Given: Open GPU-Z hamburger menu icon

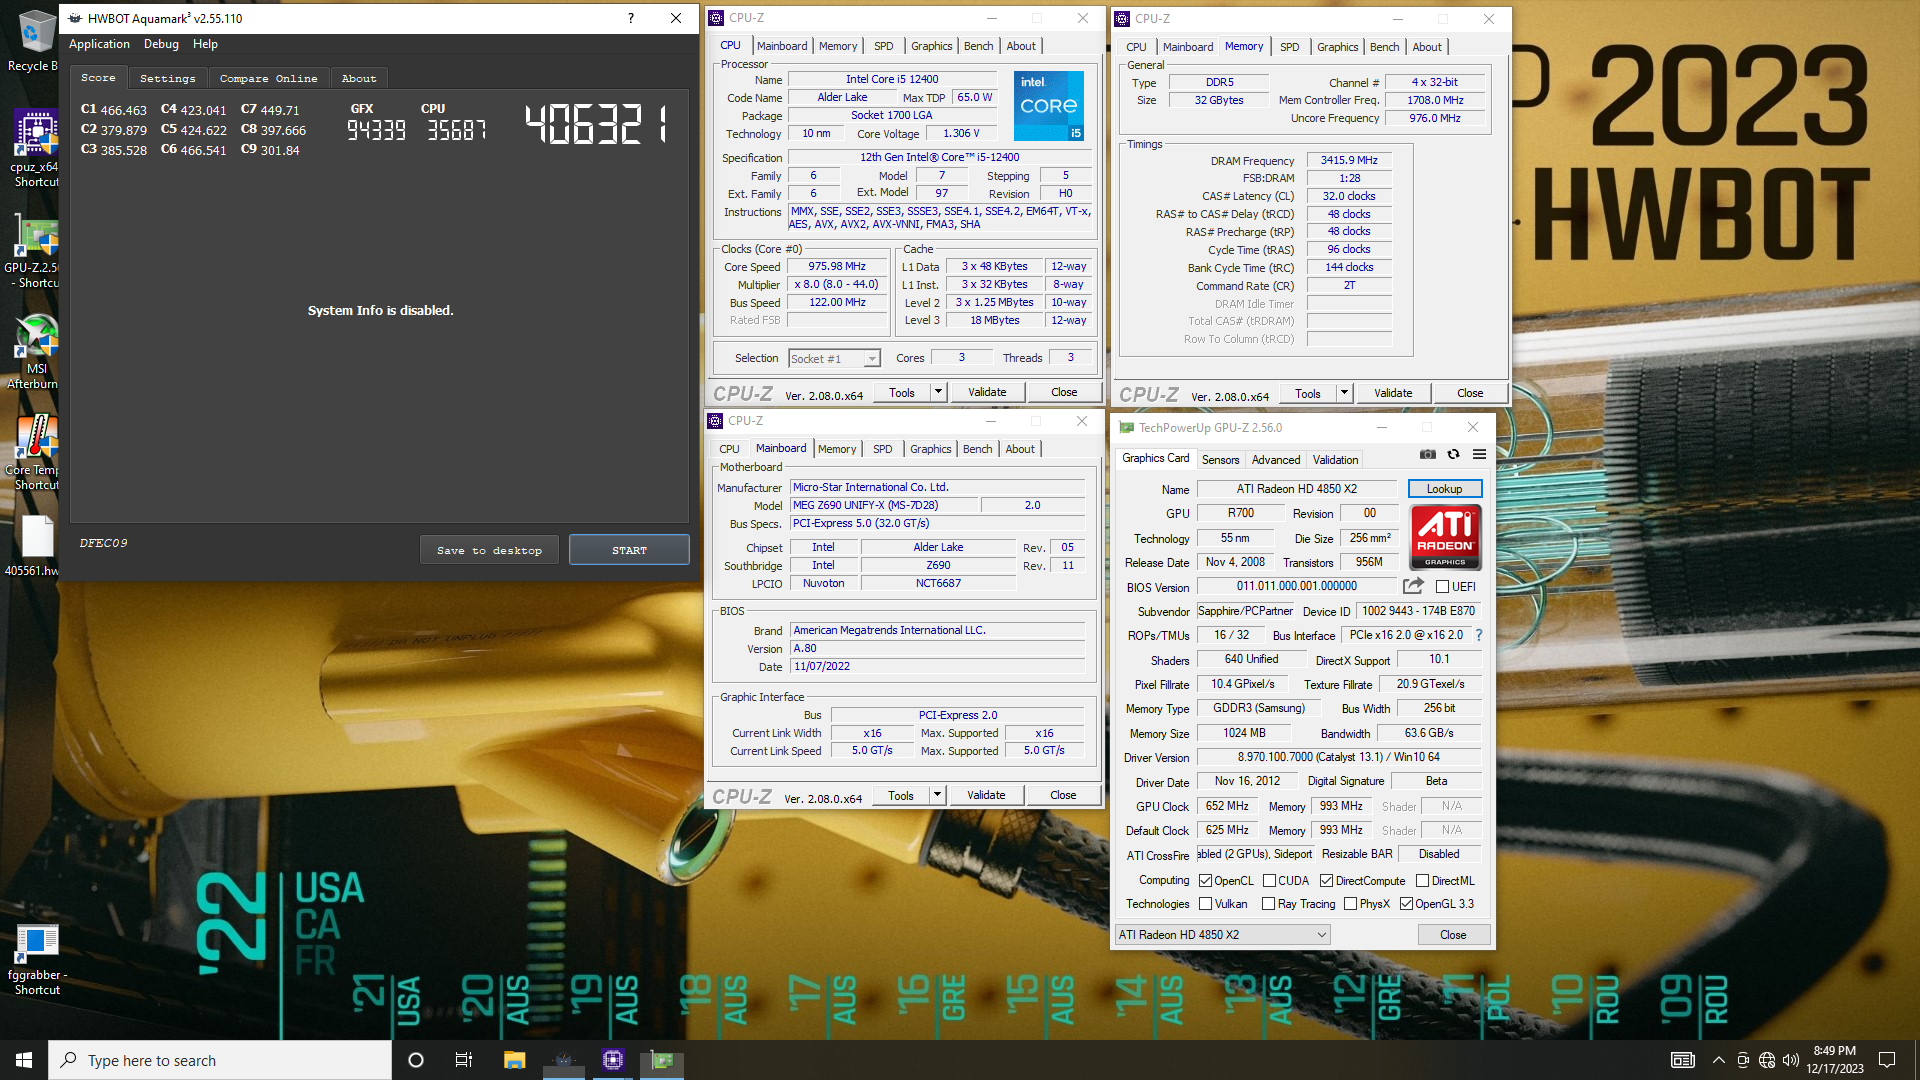Looking at the screenshot, I should pyautogui.click(x=1479, y=454).
